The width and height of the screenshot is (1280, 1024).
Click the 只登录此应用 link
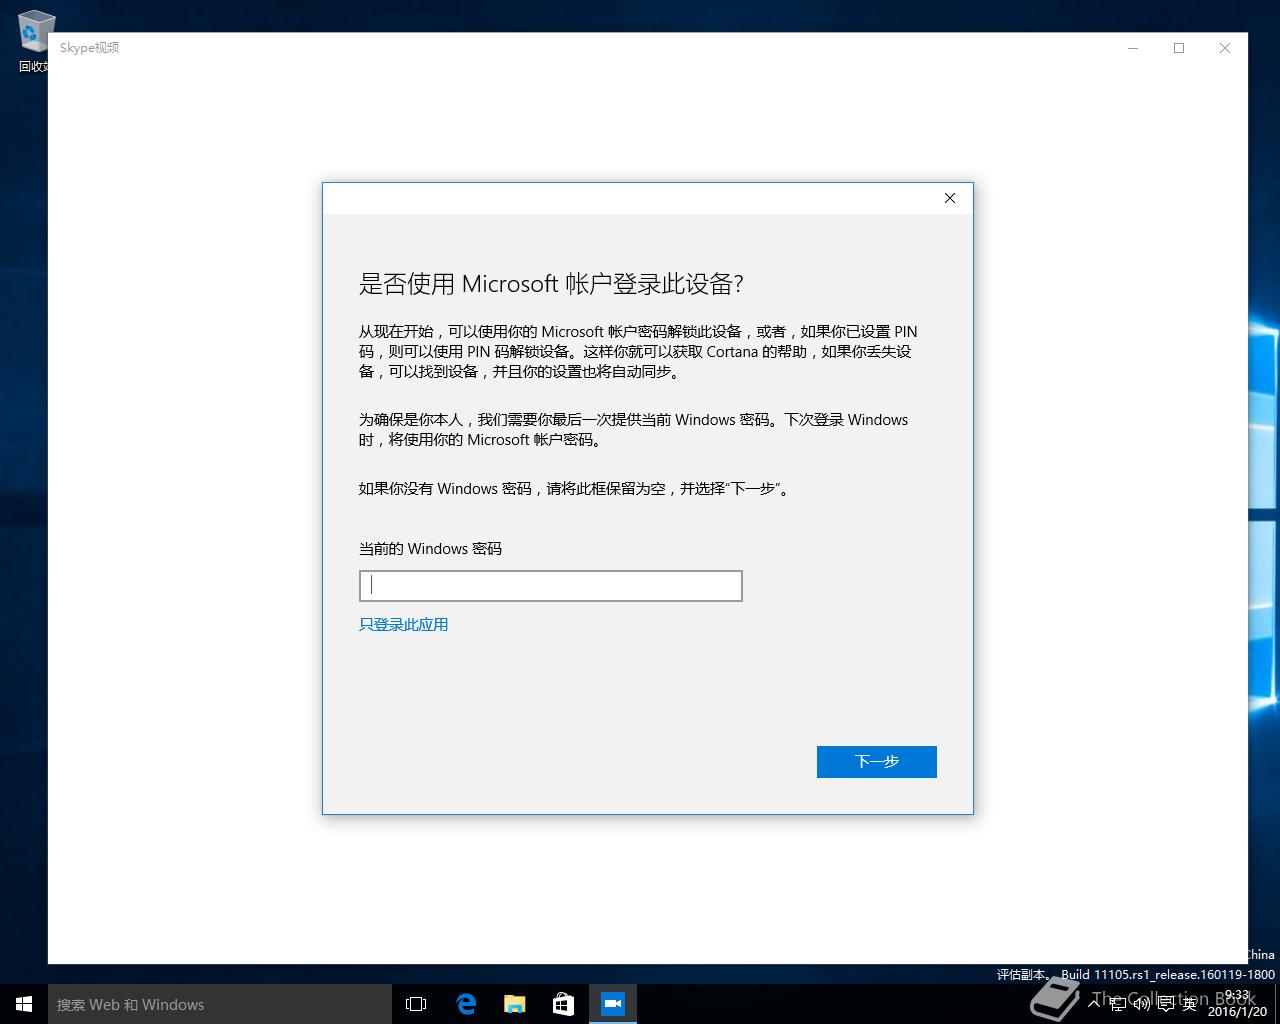[x=403, y=624]
